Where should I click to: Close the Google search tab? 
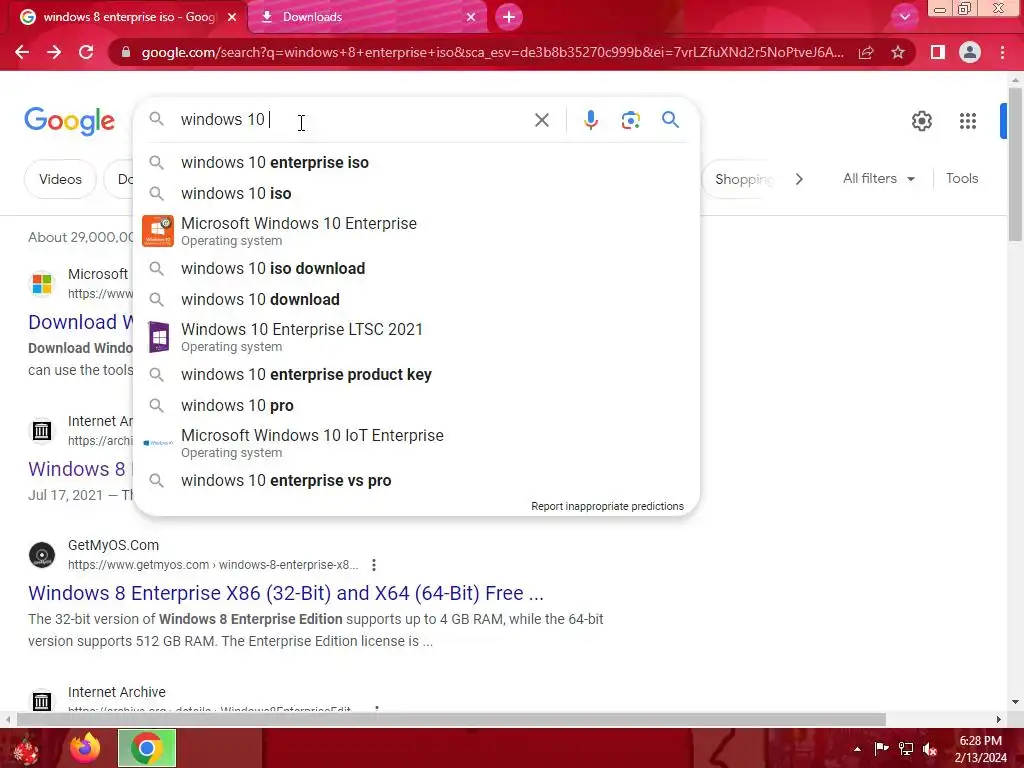point(232,17)
